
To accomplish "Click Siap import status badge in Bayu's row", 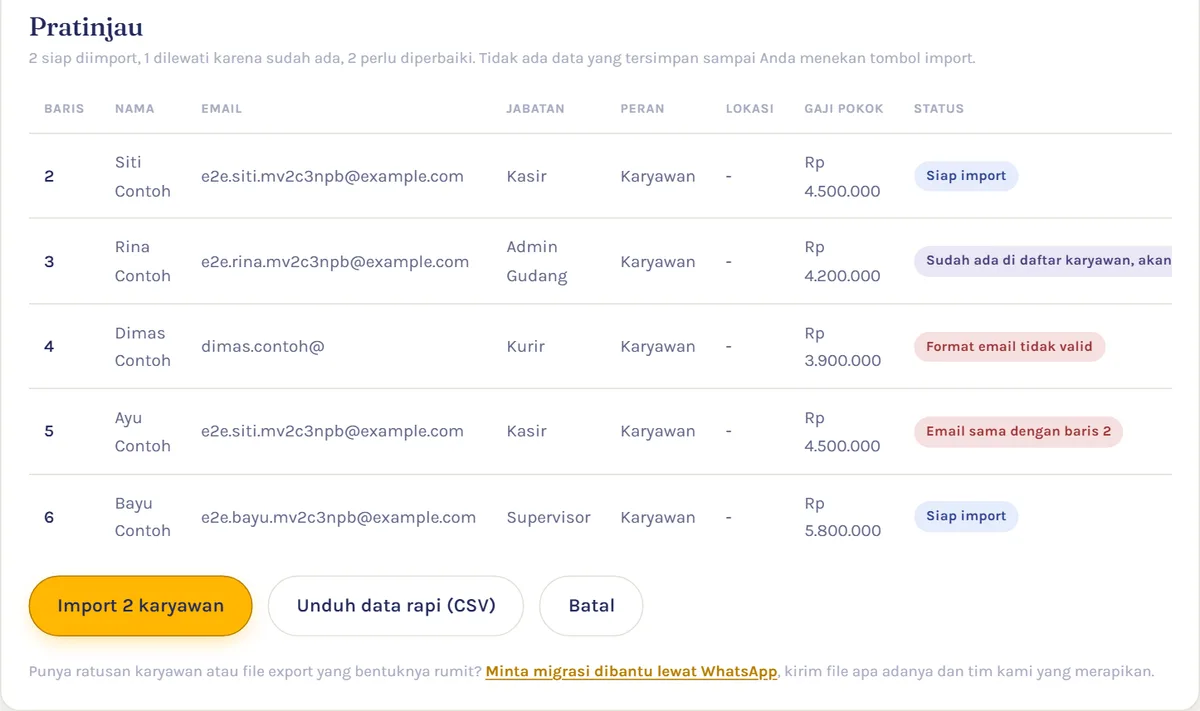I will (x=966, y=517).
